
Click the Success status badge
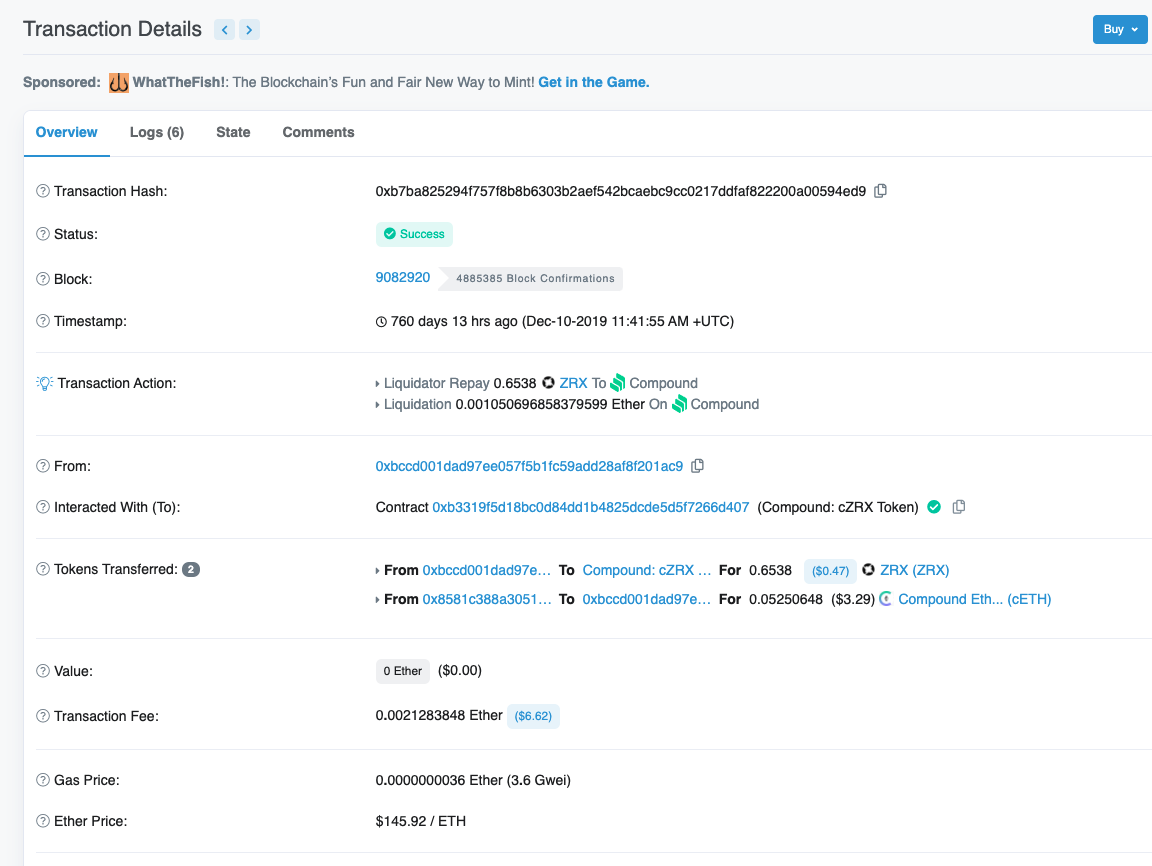tap(414, 234)
